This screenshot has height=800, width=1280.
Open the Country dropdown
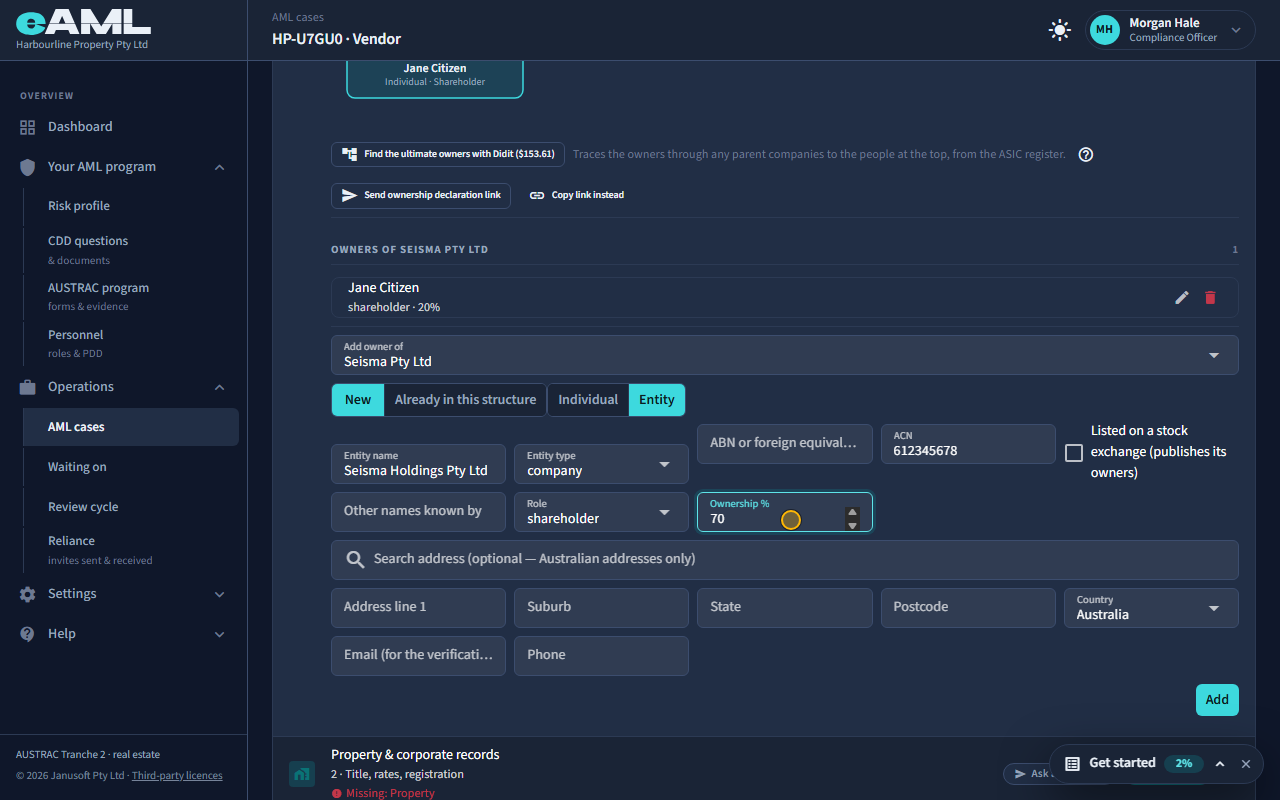coord(1151,608)
